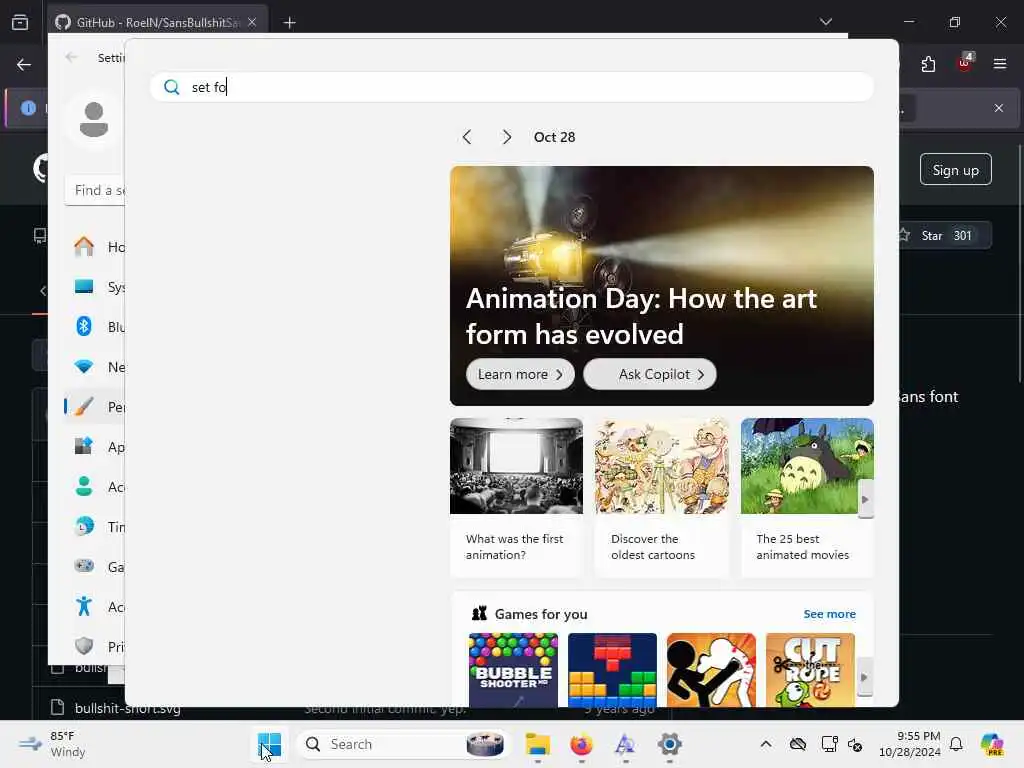
Task: Launch Firefox from the taskbar
Action: pos(581,744)
